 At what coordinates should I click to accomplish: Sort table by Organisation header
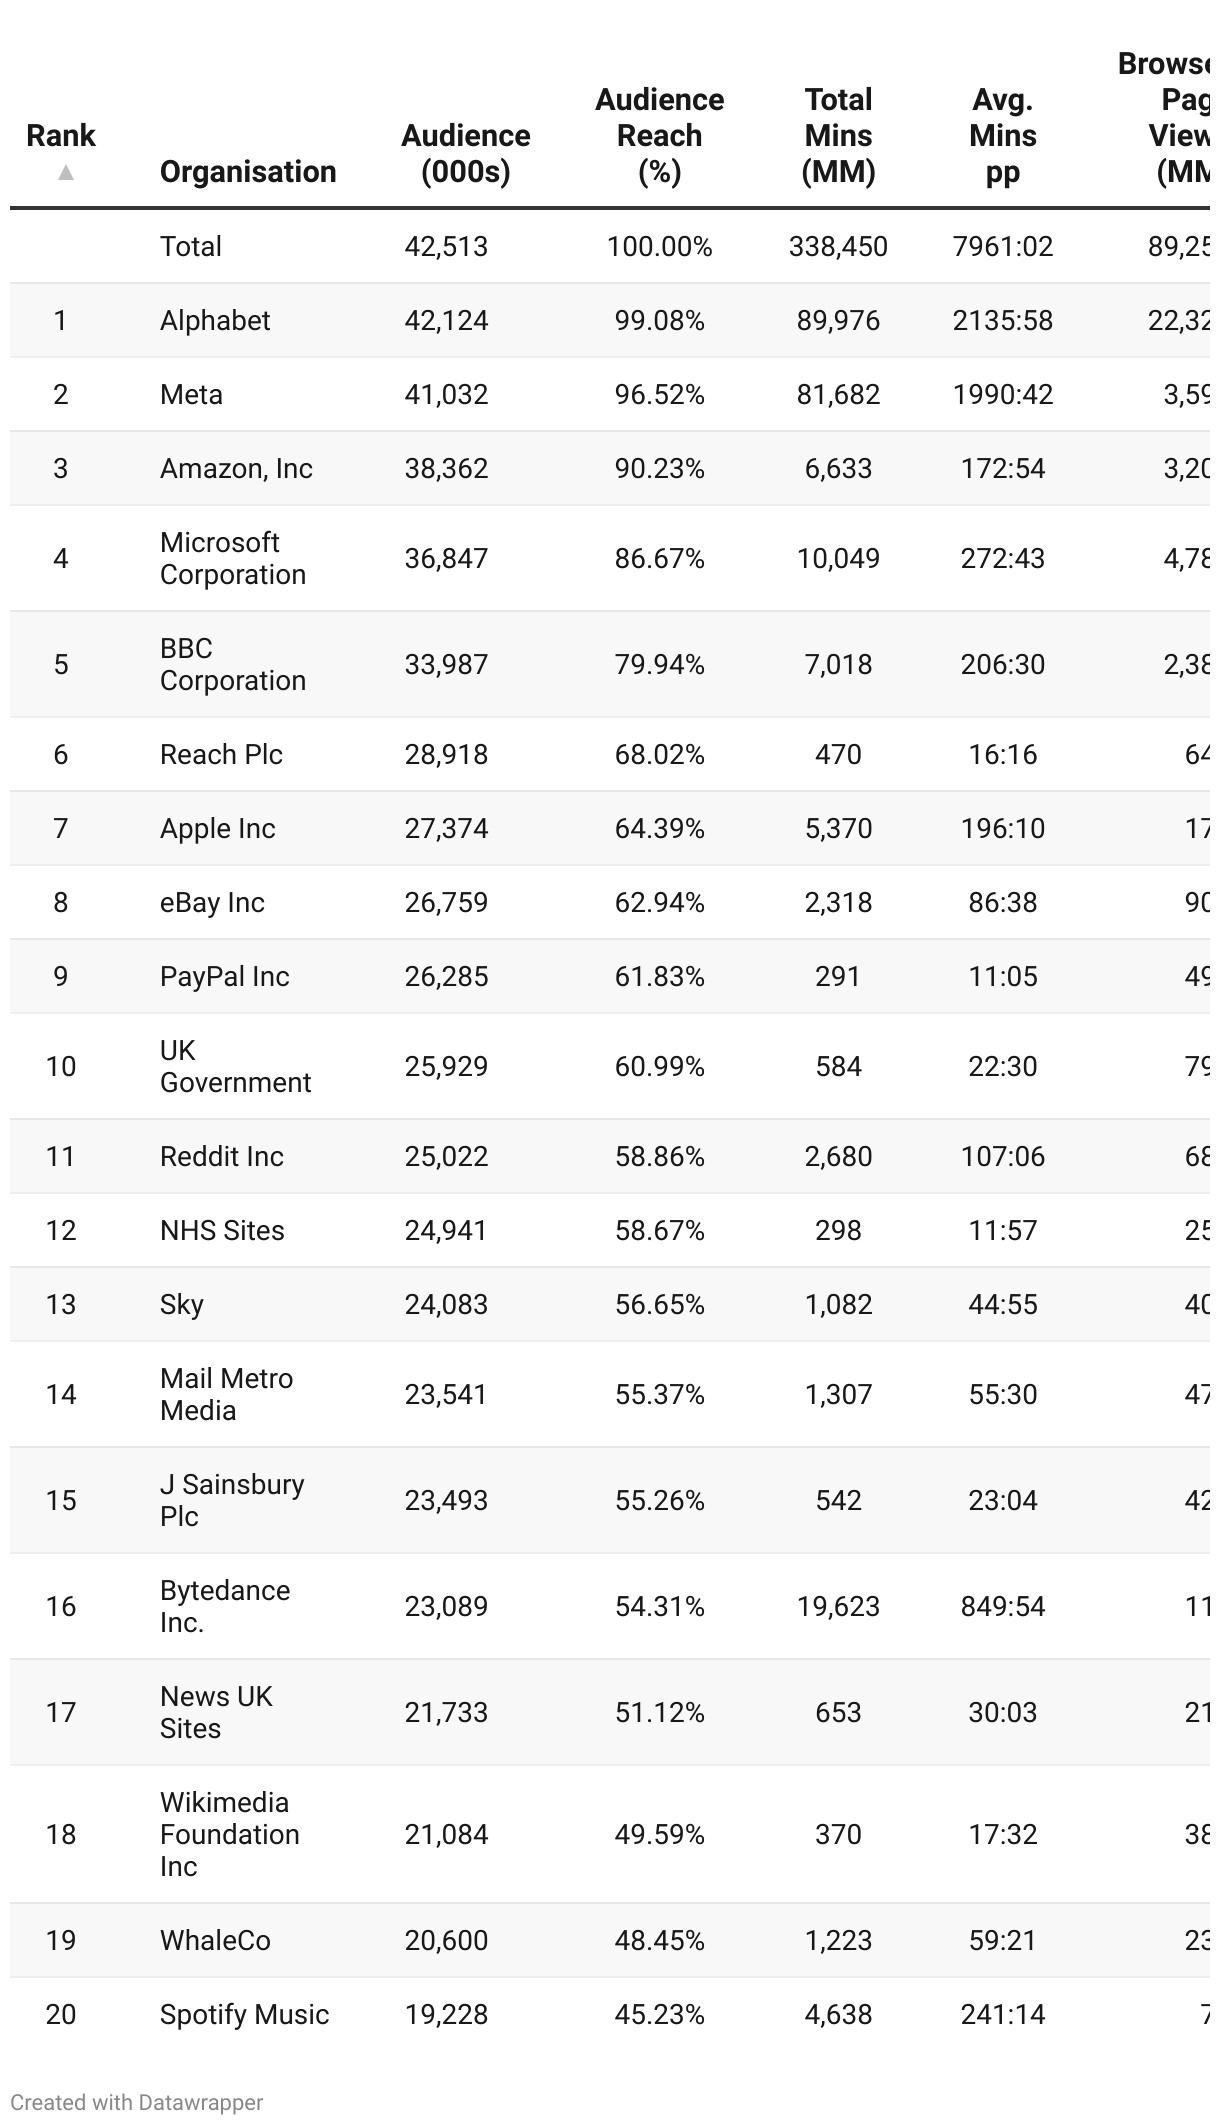[x=248, y=172]
